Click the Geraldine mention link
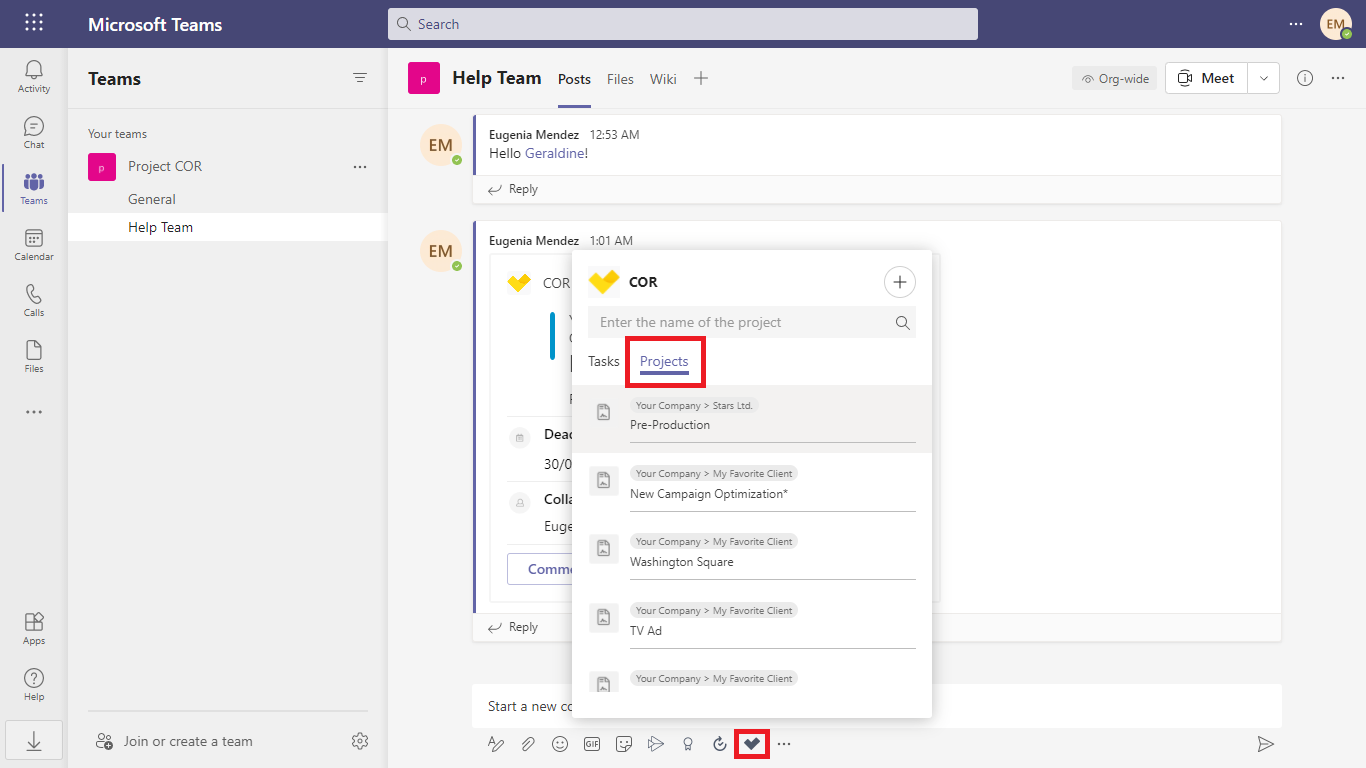Viewport: 1366px width, 768px height. tap(556, 153)
